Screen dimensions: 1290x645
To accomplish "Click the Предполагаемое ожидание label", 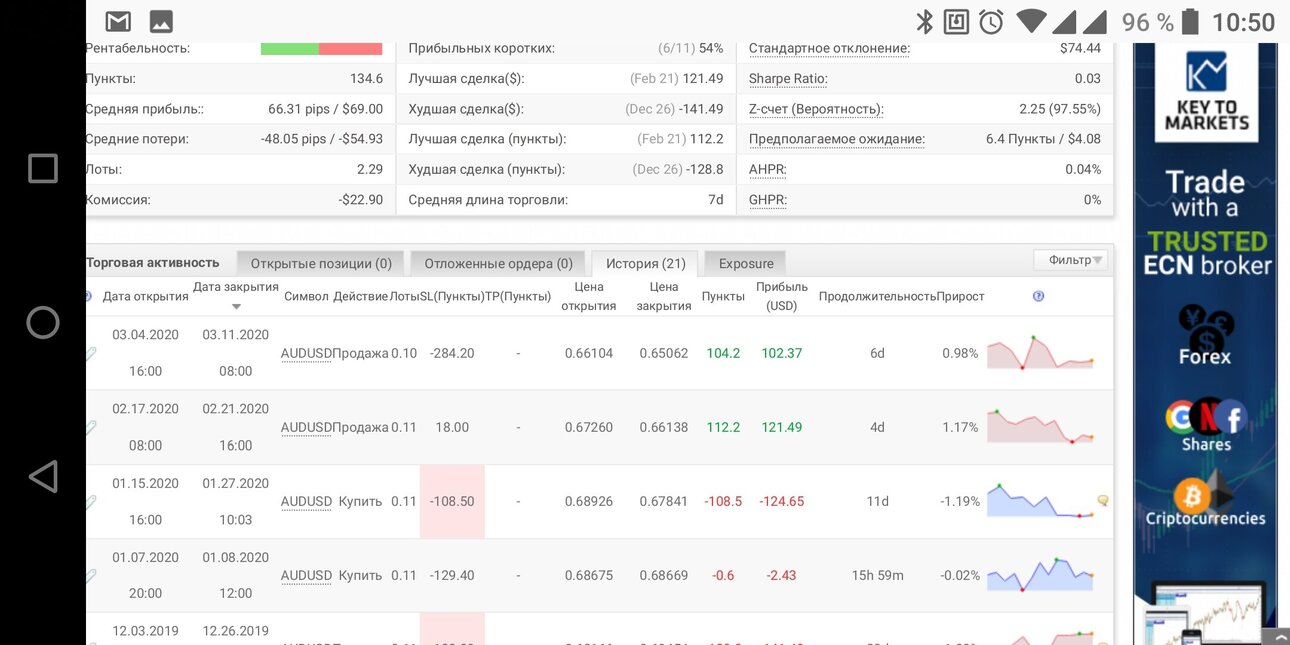I will [x=836, y=139].
